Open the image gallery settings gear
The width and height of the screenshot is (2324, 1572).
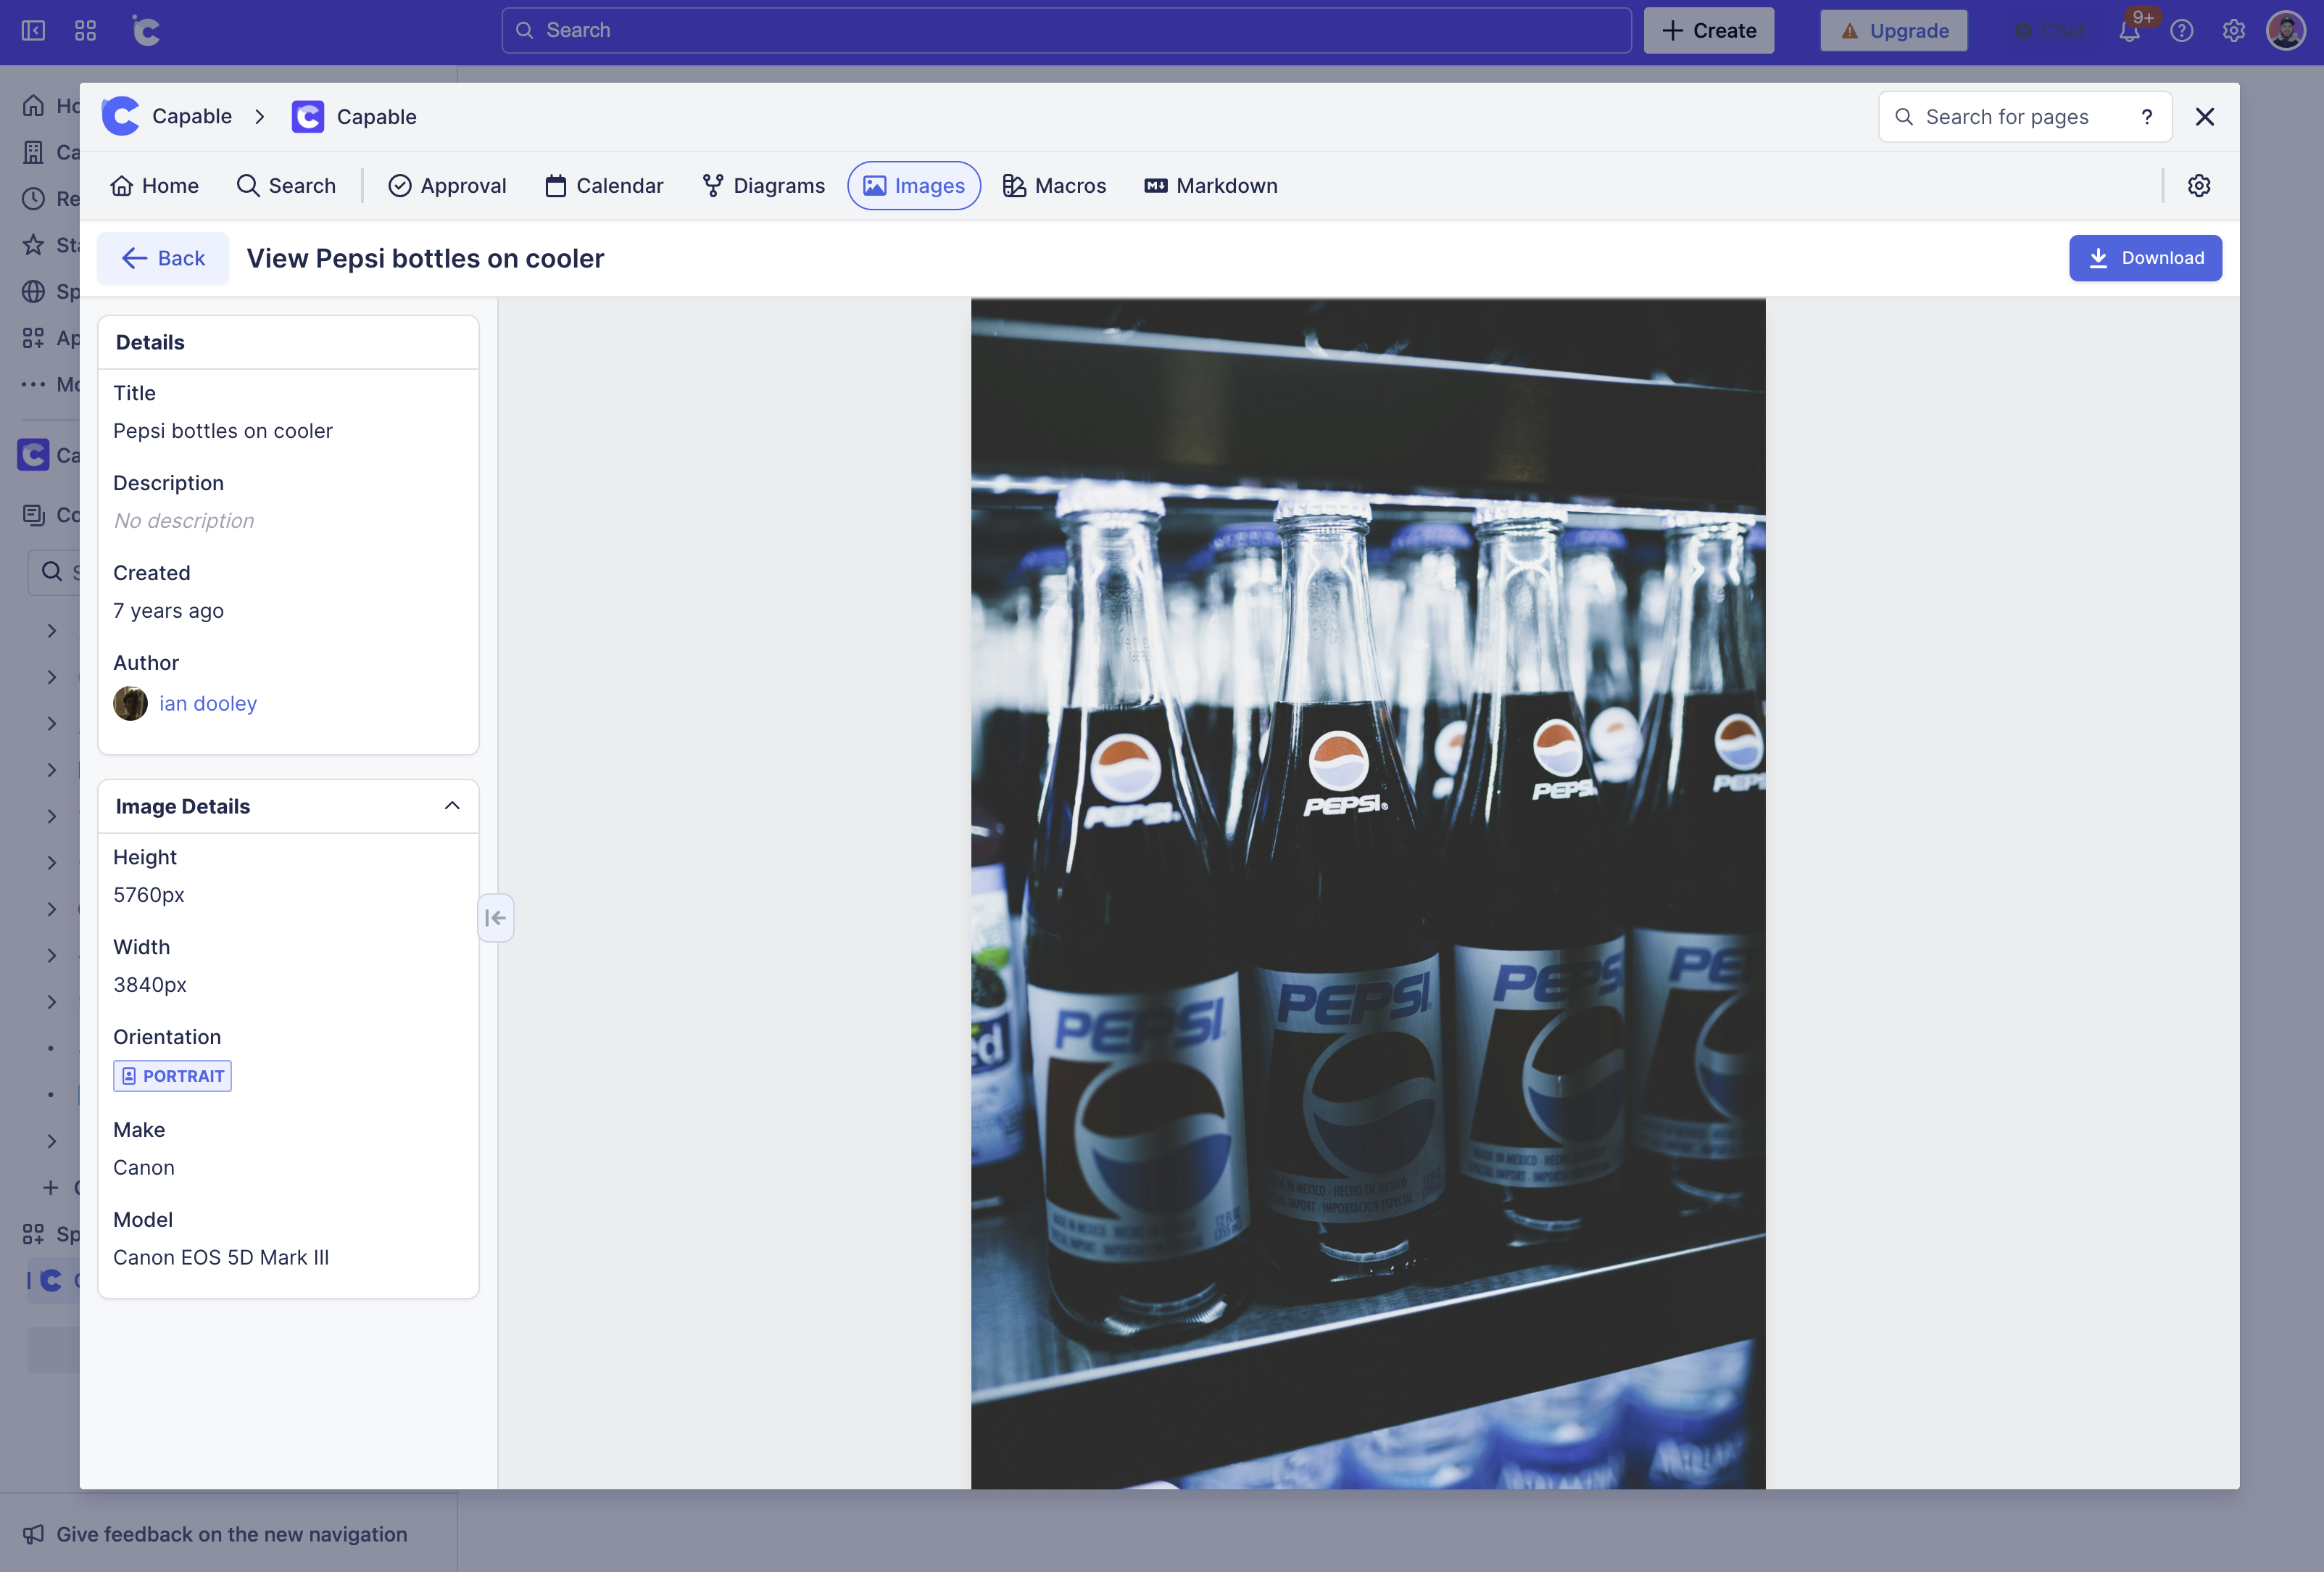pos(2199,185)
